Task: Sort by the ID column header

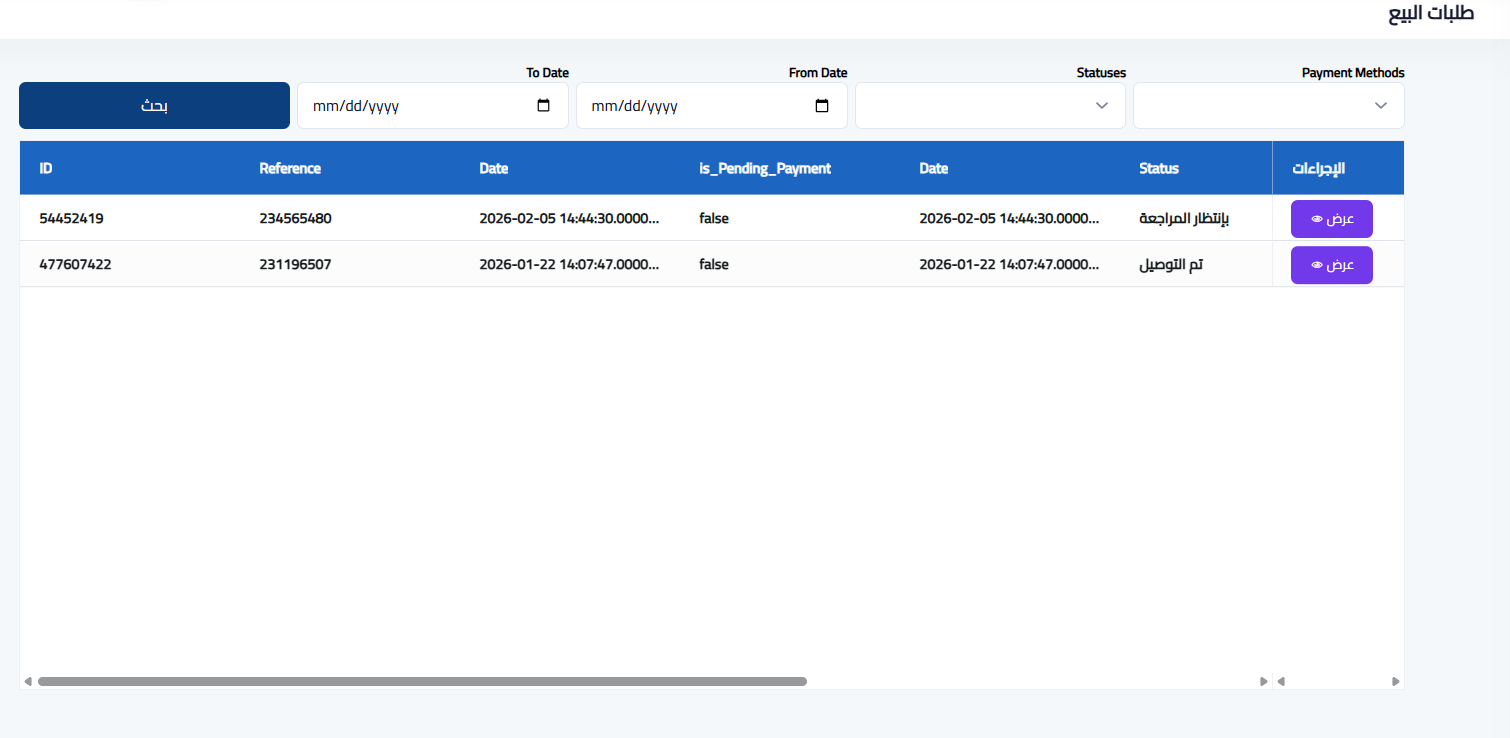Action: click(x=46, y=168)
